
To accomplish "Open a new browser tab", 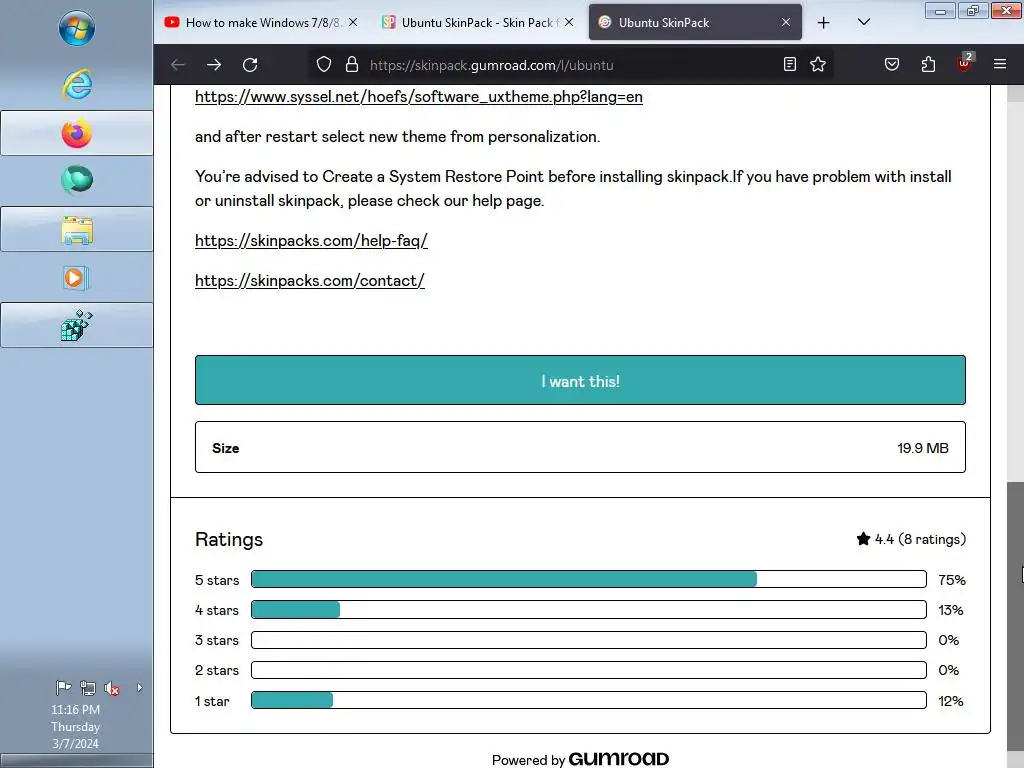I will click(x=824, y=23).
